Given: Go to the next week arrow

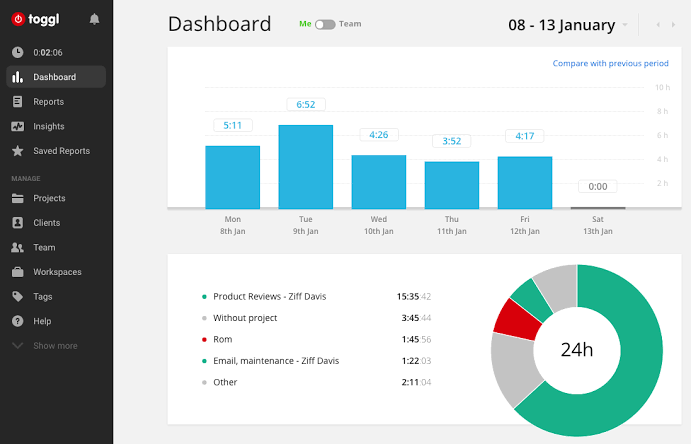Looking at the screenshot, I should pyautogui.click(x=673, y=24).
